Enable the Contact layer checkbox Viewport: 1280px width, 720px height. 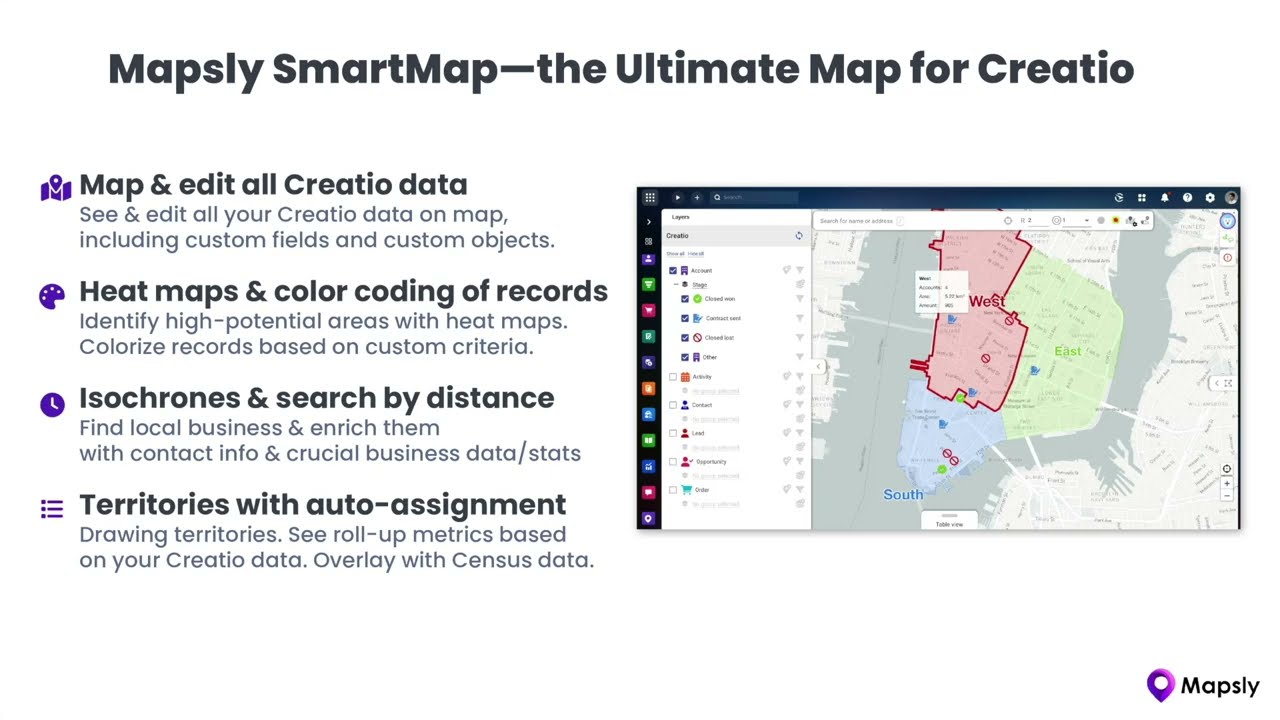[x=673, y=405]
